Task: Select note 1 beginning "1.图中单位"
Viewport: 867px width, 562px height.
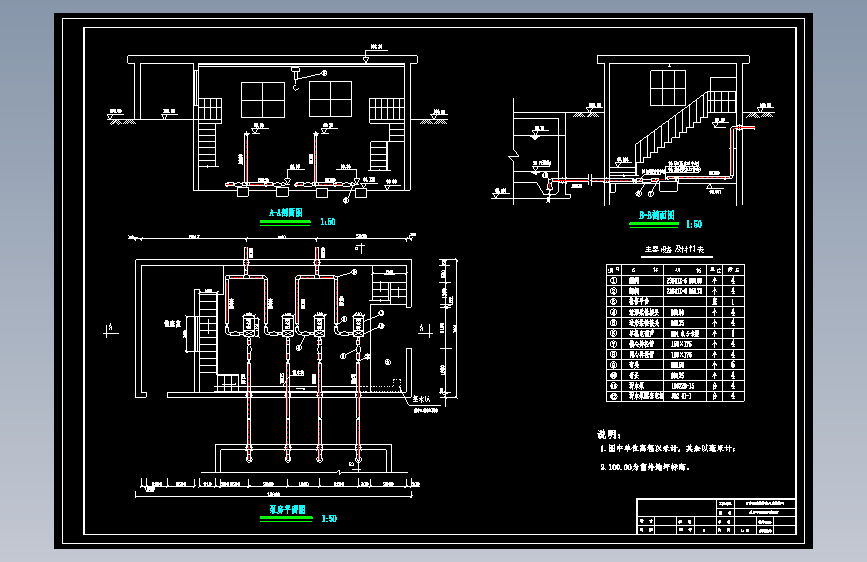Action: (667, 449)
